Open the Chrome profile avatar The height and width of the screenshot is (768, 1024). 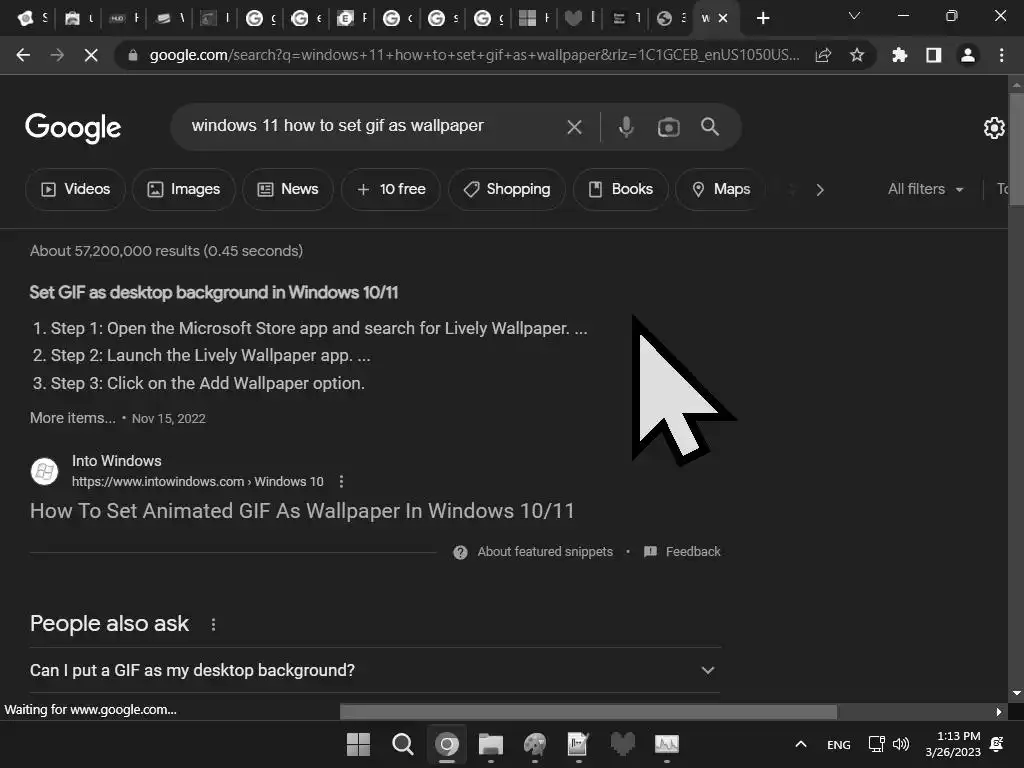point(968,56)
